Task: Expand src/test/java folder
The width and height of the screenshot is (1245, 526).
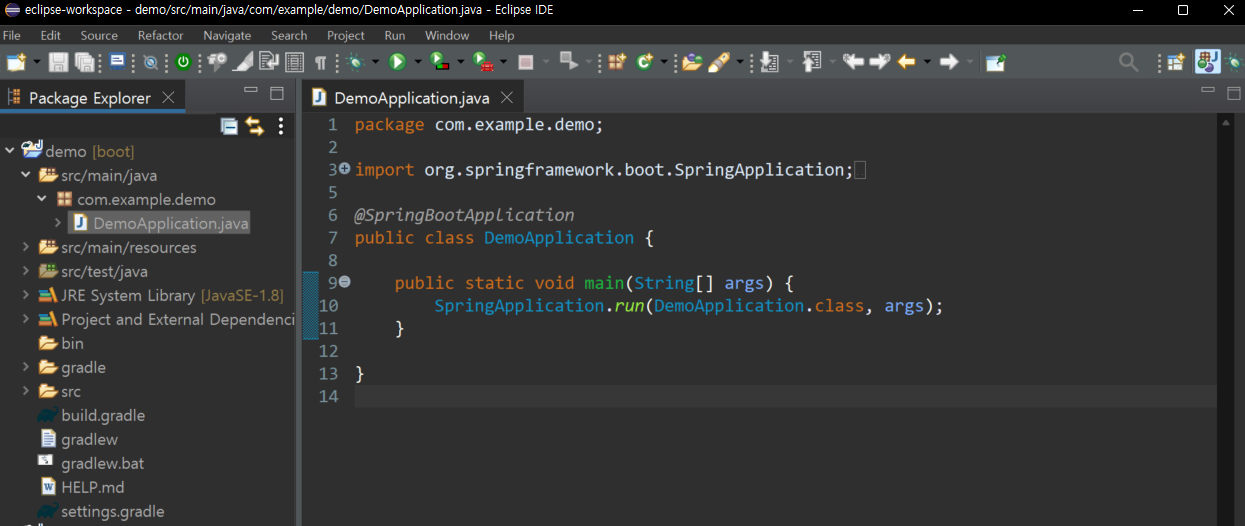Action: 26,271
